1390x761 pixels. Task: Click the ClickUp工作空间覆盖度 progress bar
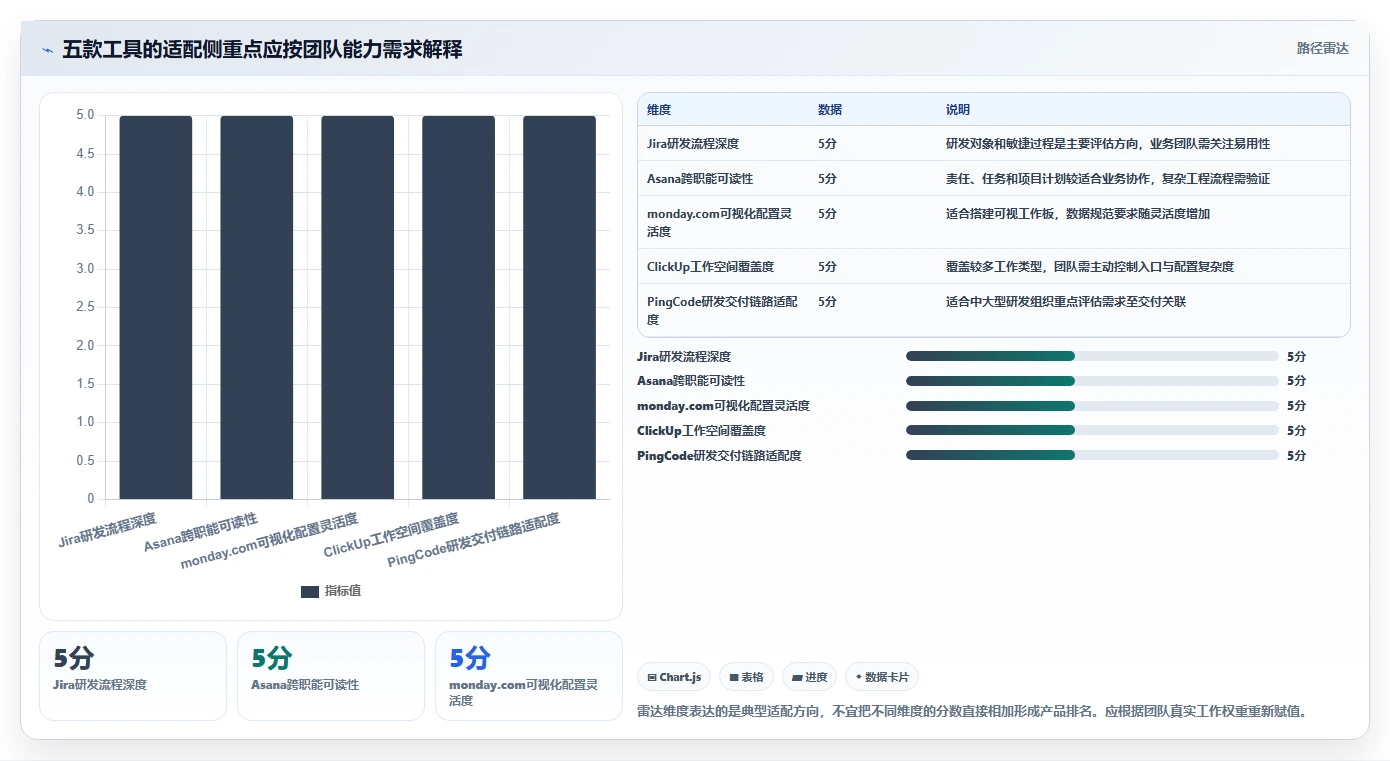pos(1092,430)
